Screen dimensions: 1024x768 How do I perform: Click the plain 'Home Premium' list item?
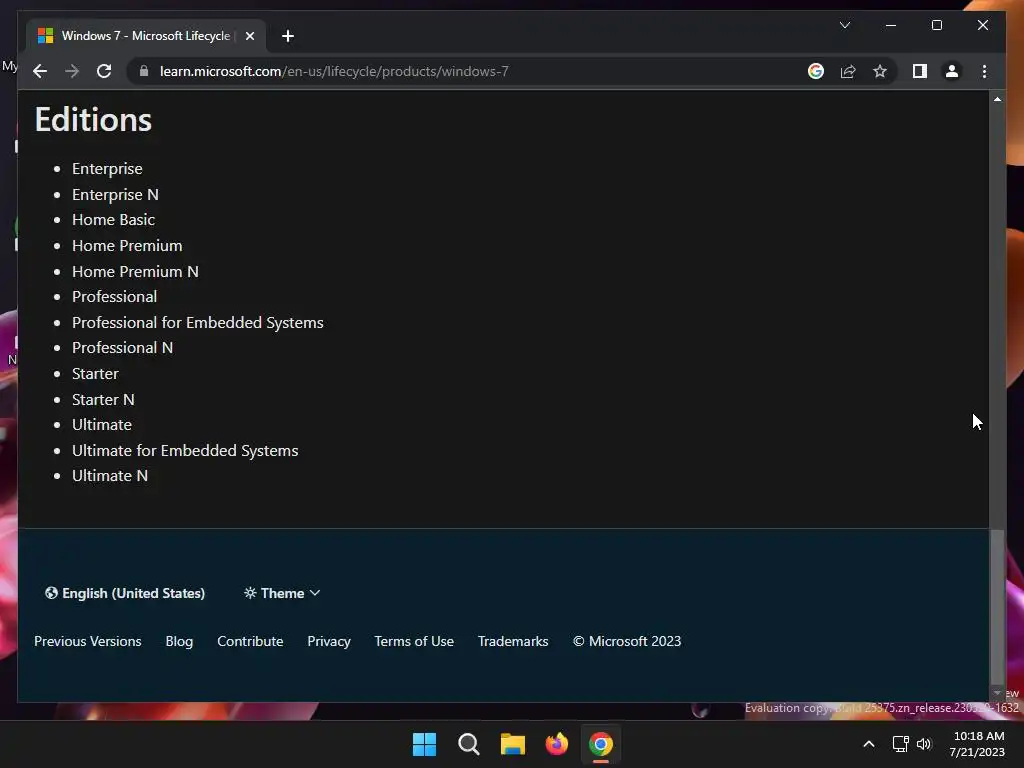coord(127,246)
